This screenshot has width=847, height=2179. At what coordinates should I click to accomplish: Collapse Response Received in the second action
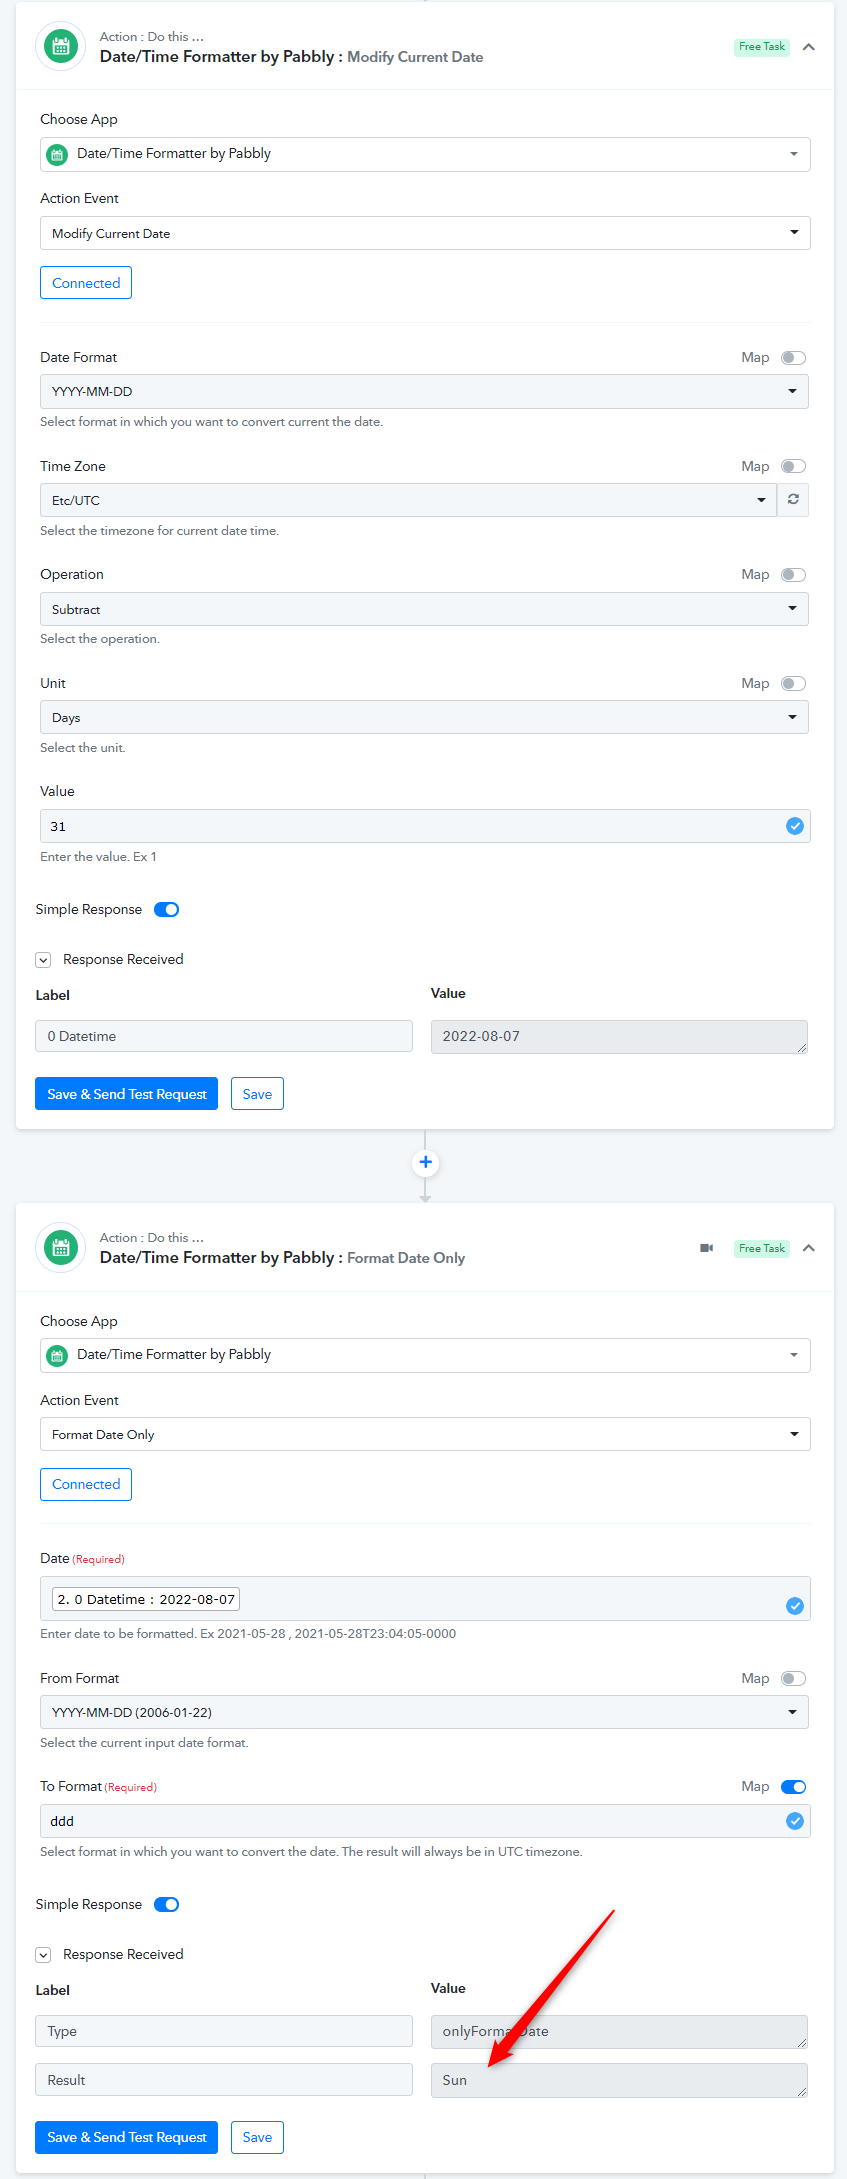tap(43, 1955)
